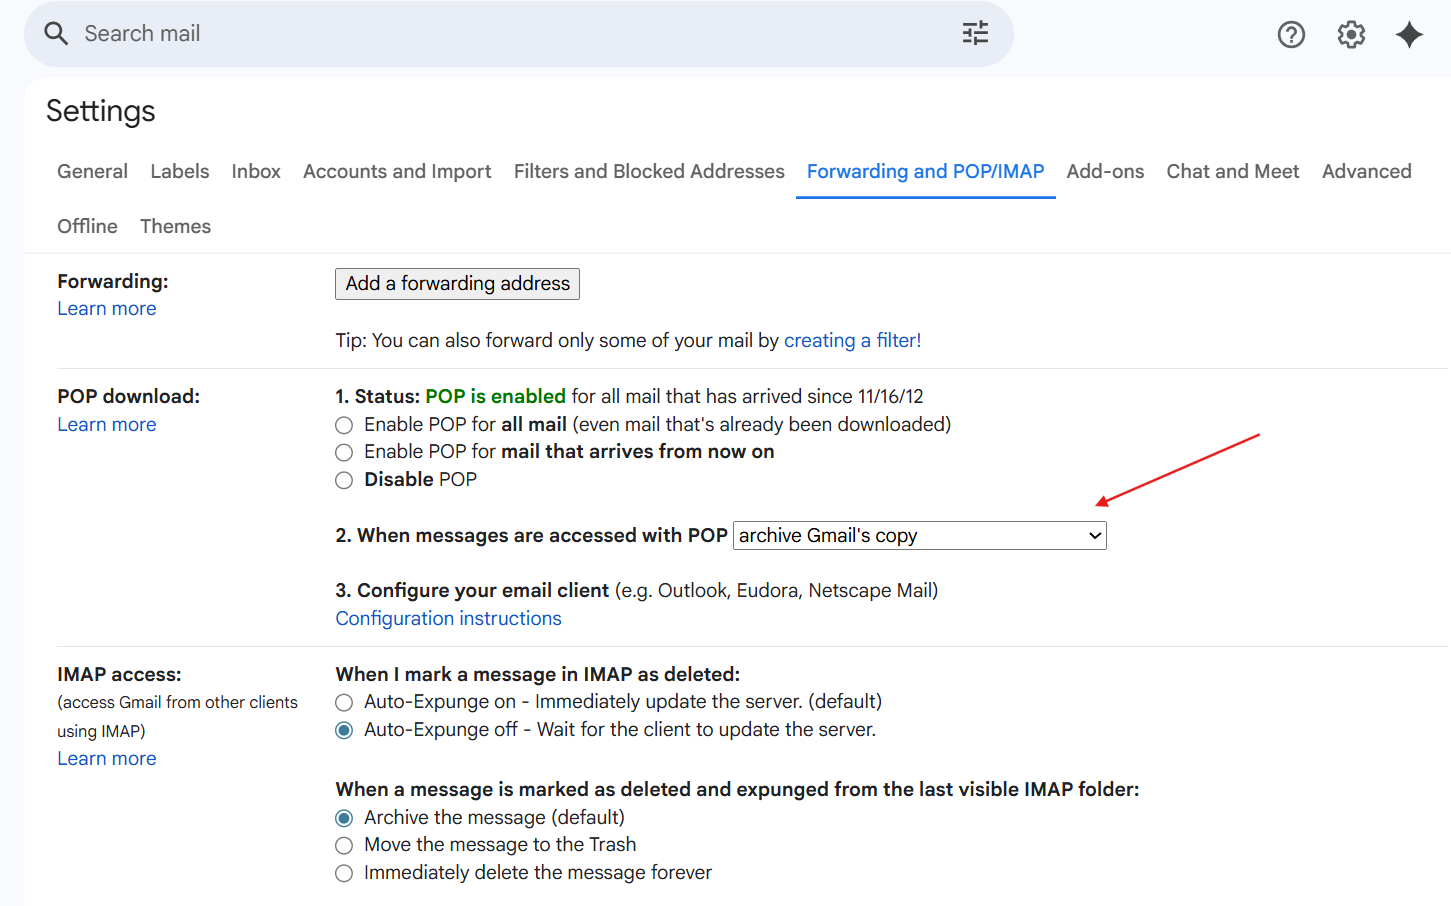
Task: Select Immediately delete the message forever
Action: tap(344, 873)
